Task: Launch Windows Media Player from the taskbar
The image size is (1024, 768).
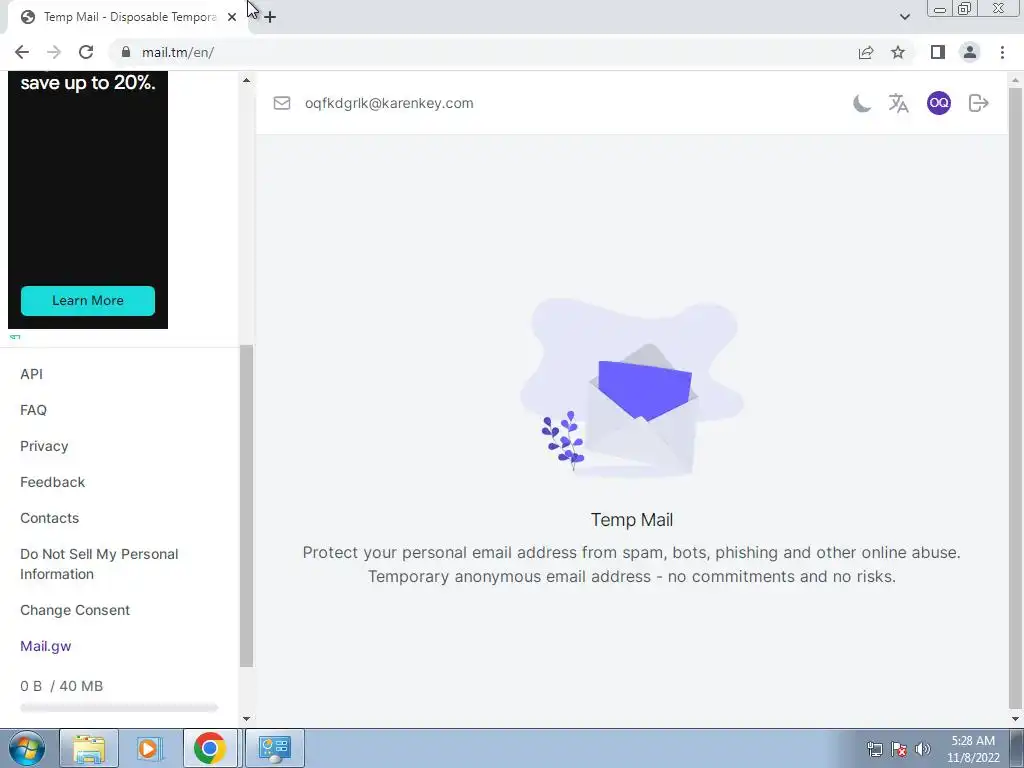Action: pos(148,748)
